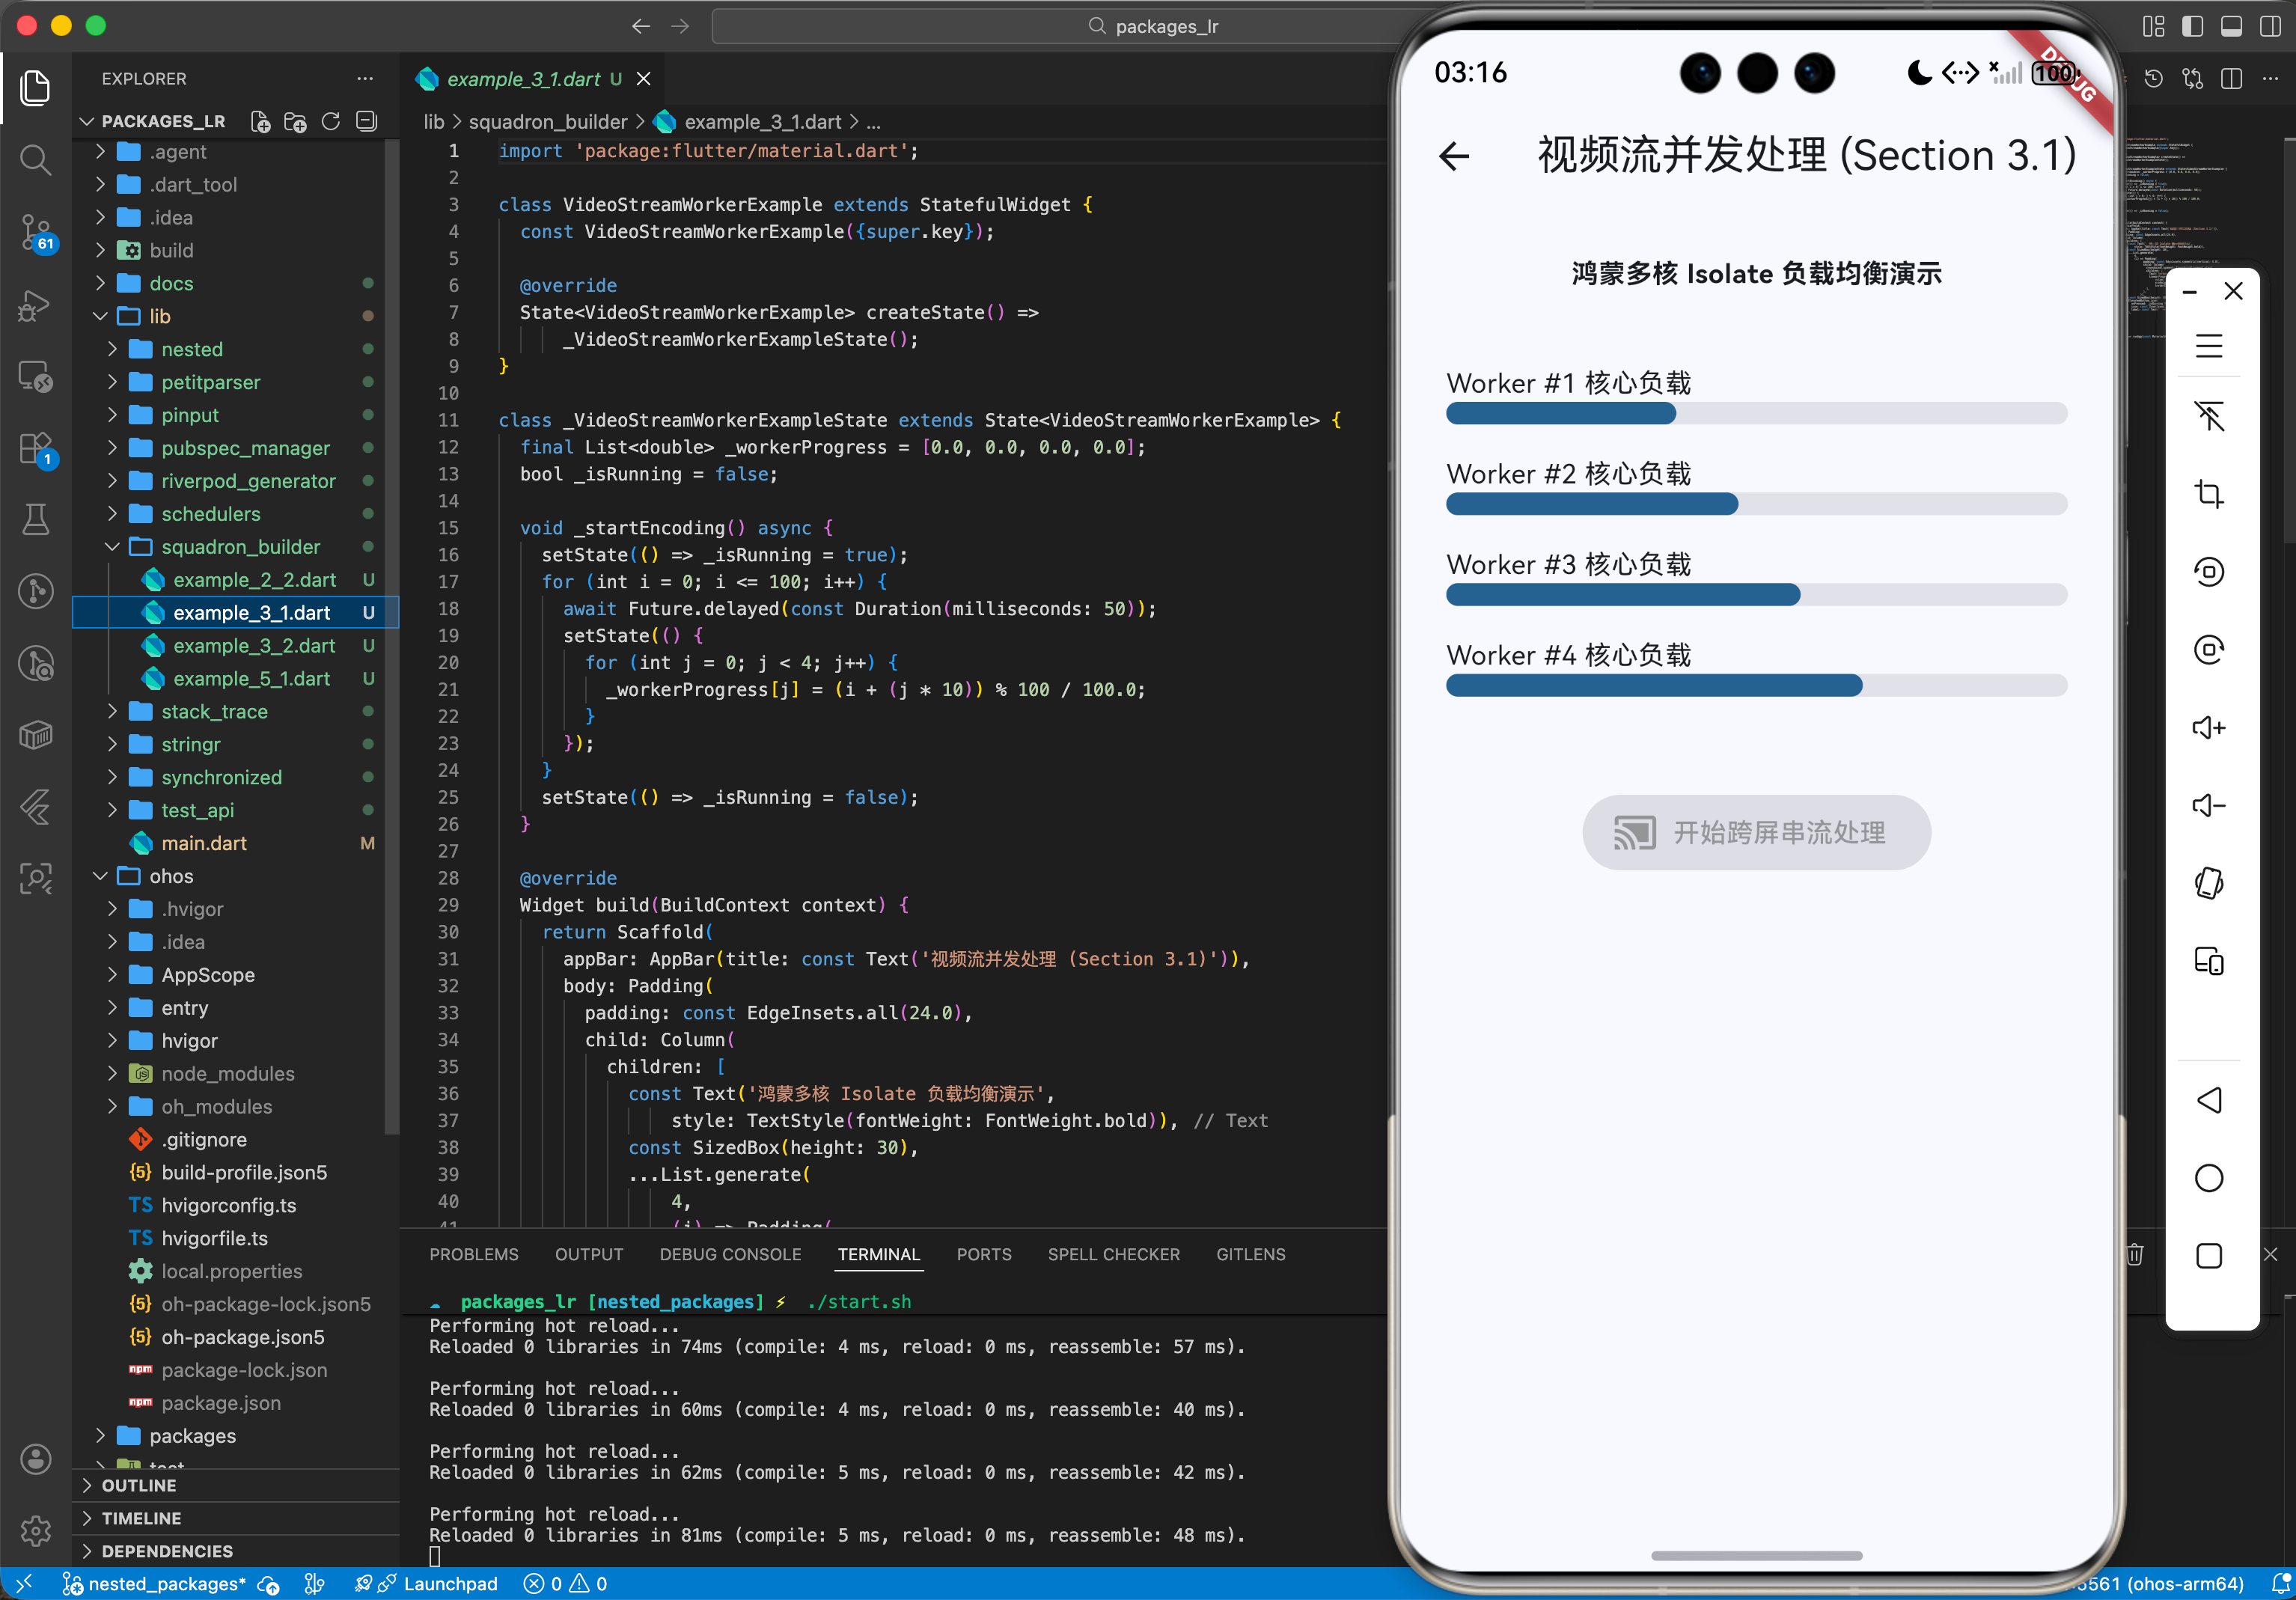
Task: Click the Worker #3 load progress bar
Action: point(1756,595)
